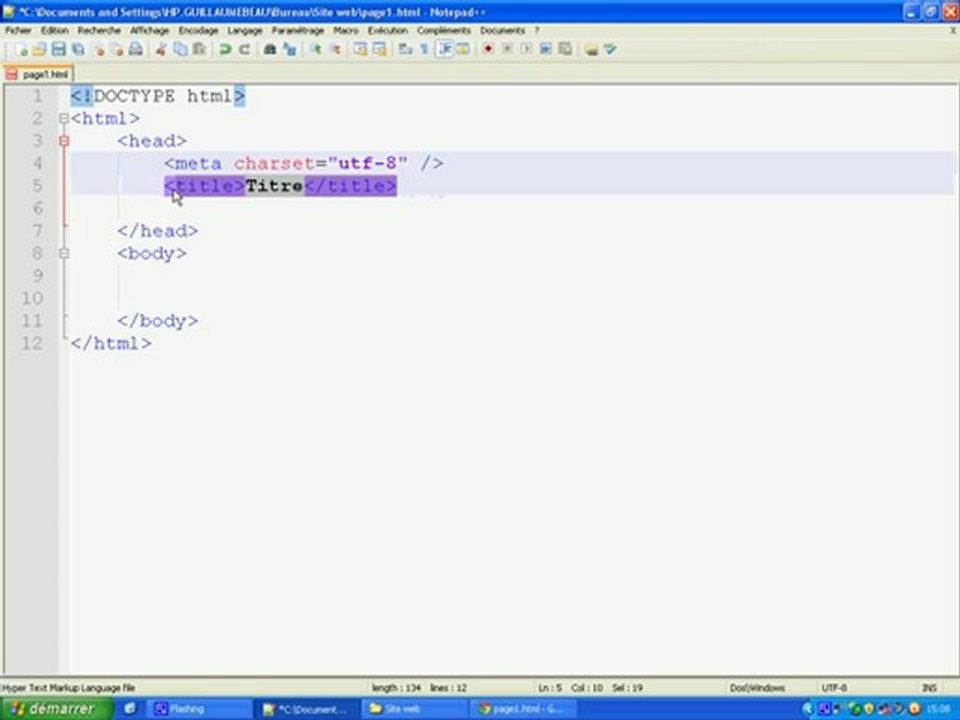Open Find with the binoculars icon
Image resolution: width=960 pixels, height=720 pixels.
tap(269, 50)
